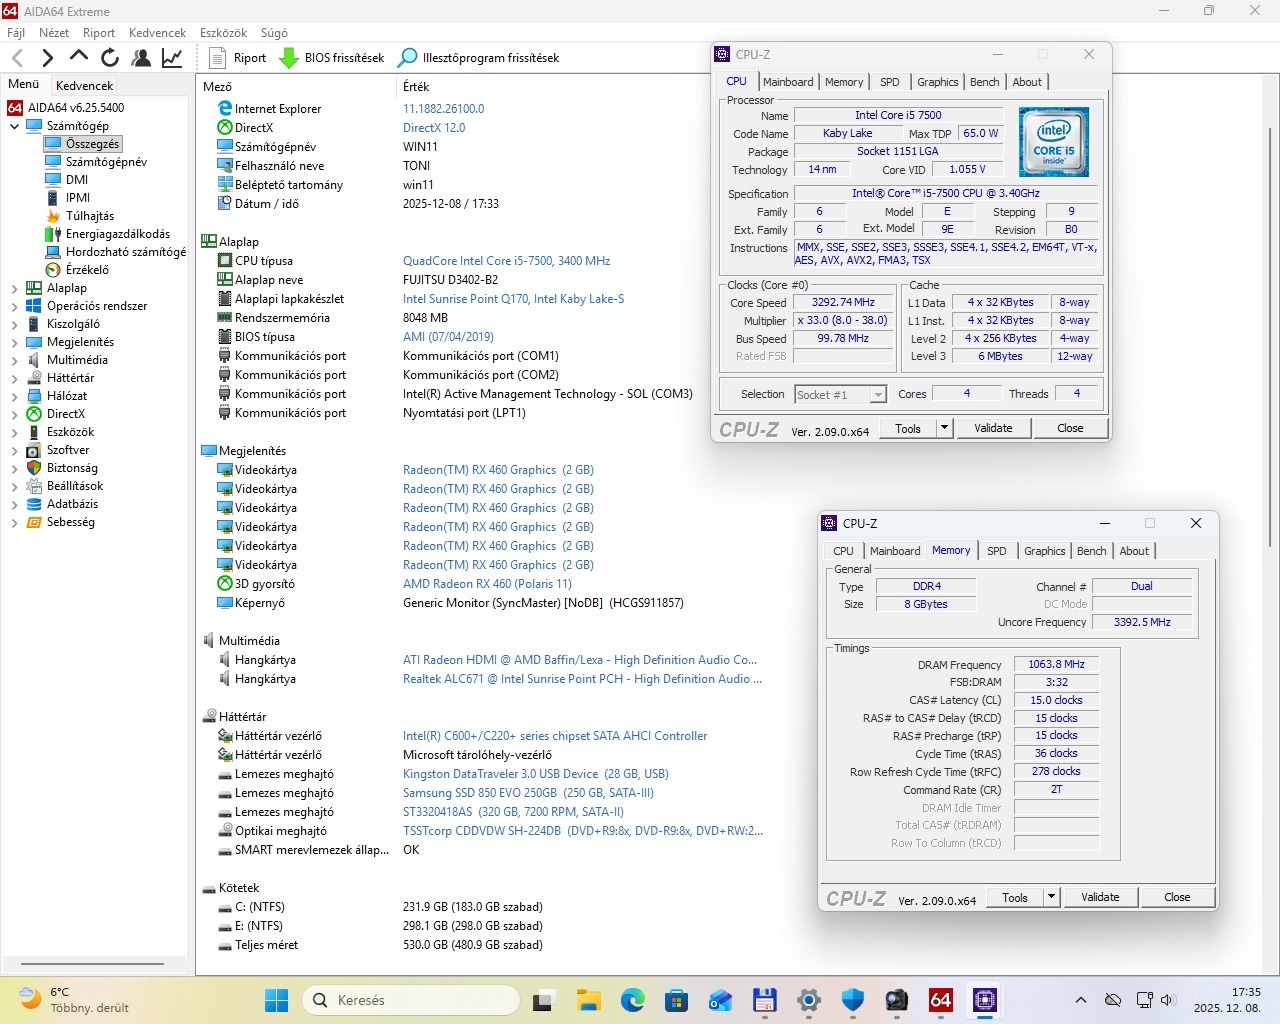Image resolution: width=1280 pixels, height=1024 pixels.
Task: Open Illesztőprogram frissítések driver update search
Action: [479, 58]
